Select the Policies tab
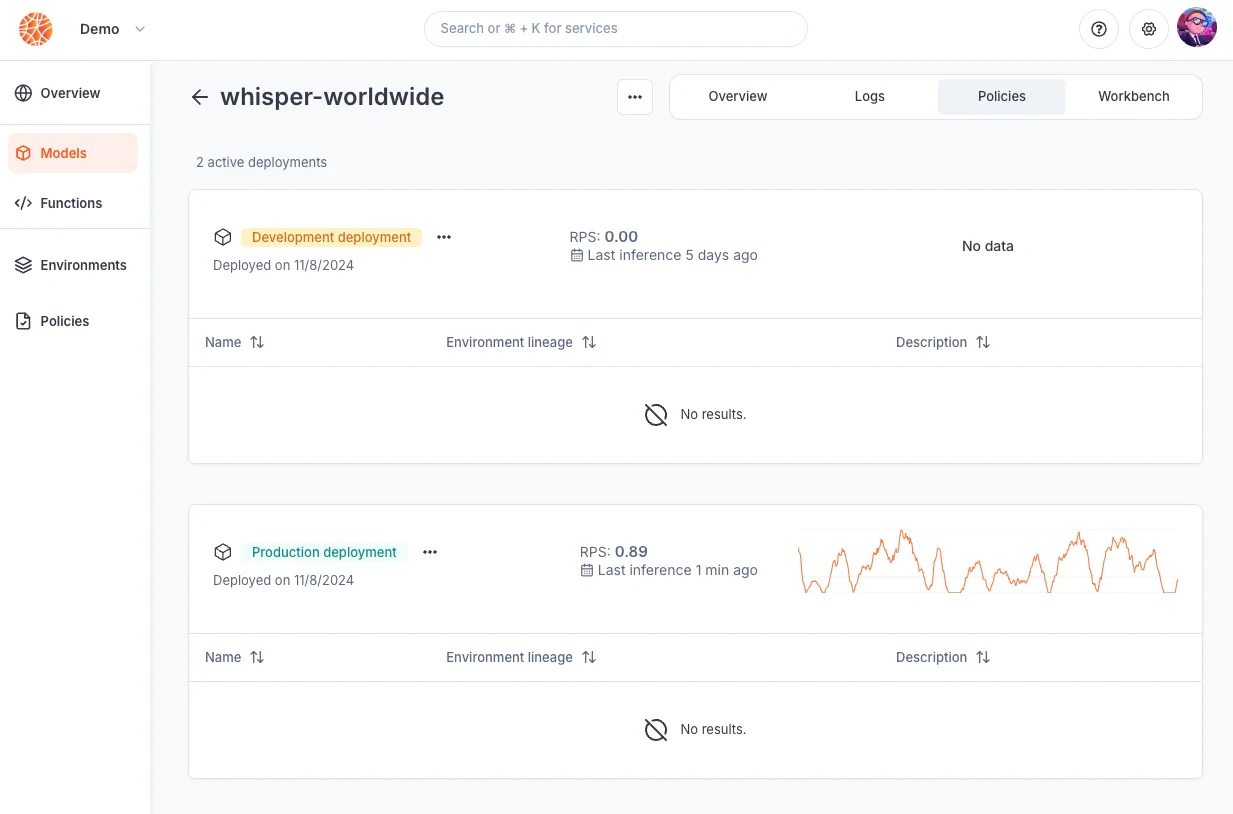 coord(1002,97)
